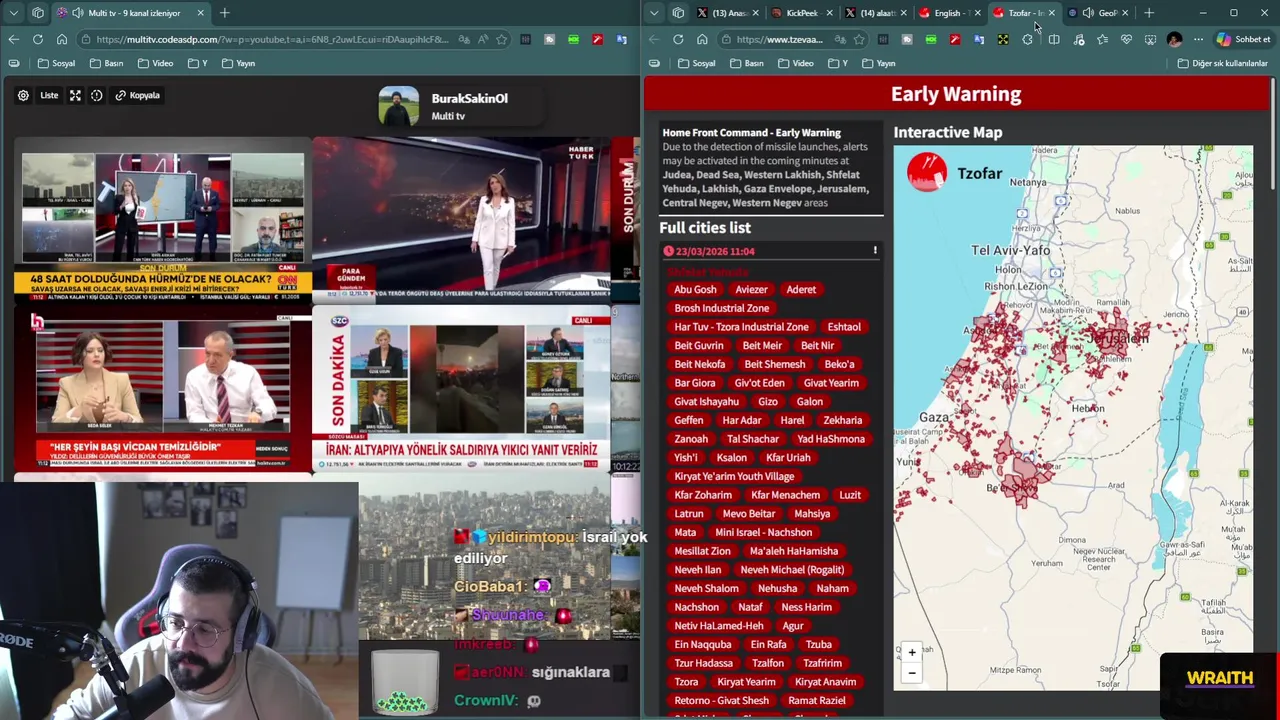This screenshot has height=720, width=1280.
Task: Toggle fullscreen icon in Multi tv toolbar
Action: coord(75,95)
